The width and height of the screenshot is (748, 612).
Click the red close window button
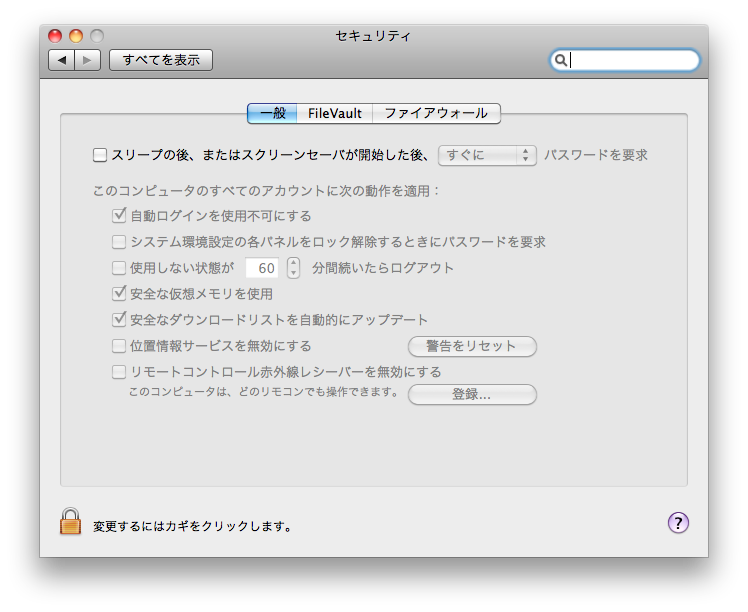click(x=55, y=36)
